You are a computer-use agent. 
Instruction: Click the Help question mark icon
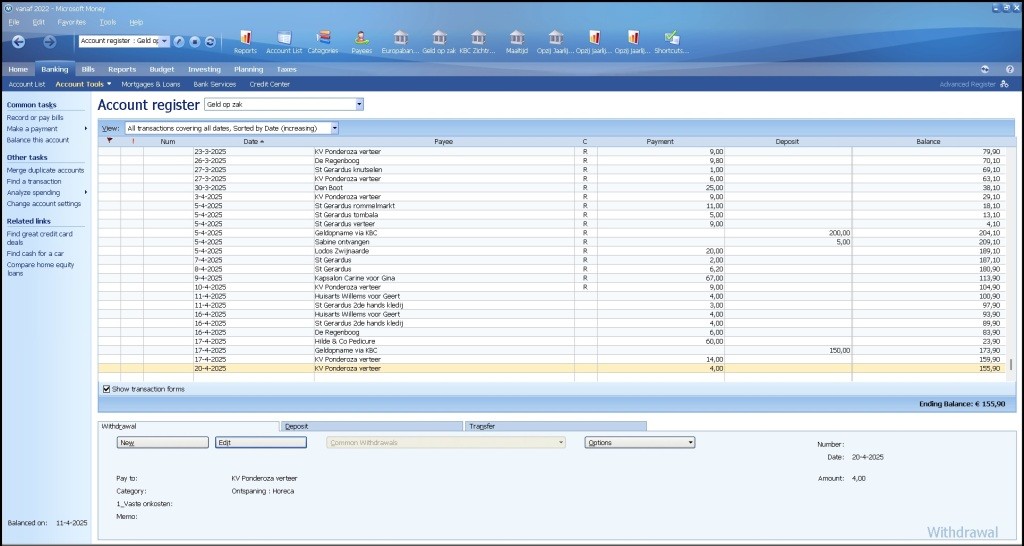point(1010,69)
